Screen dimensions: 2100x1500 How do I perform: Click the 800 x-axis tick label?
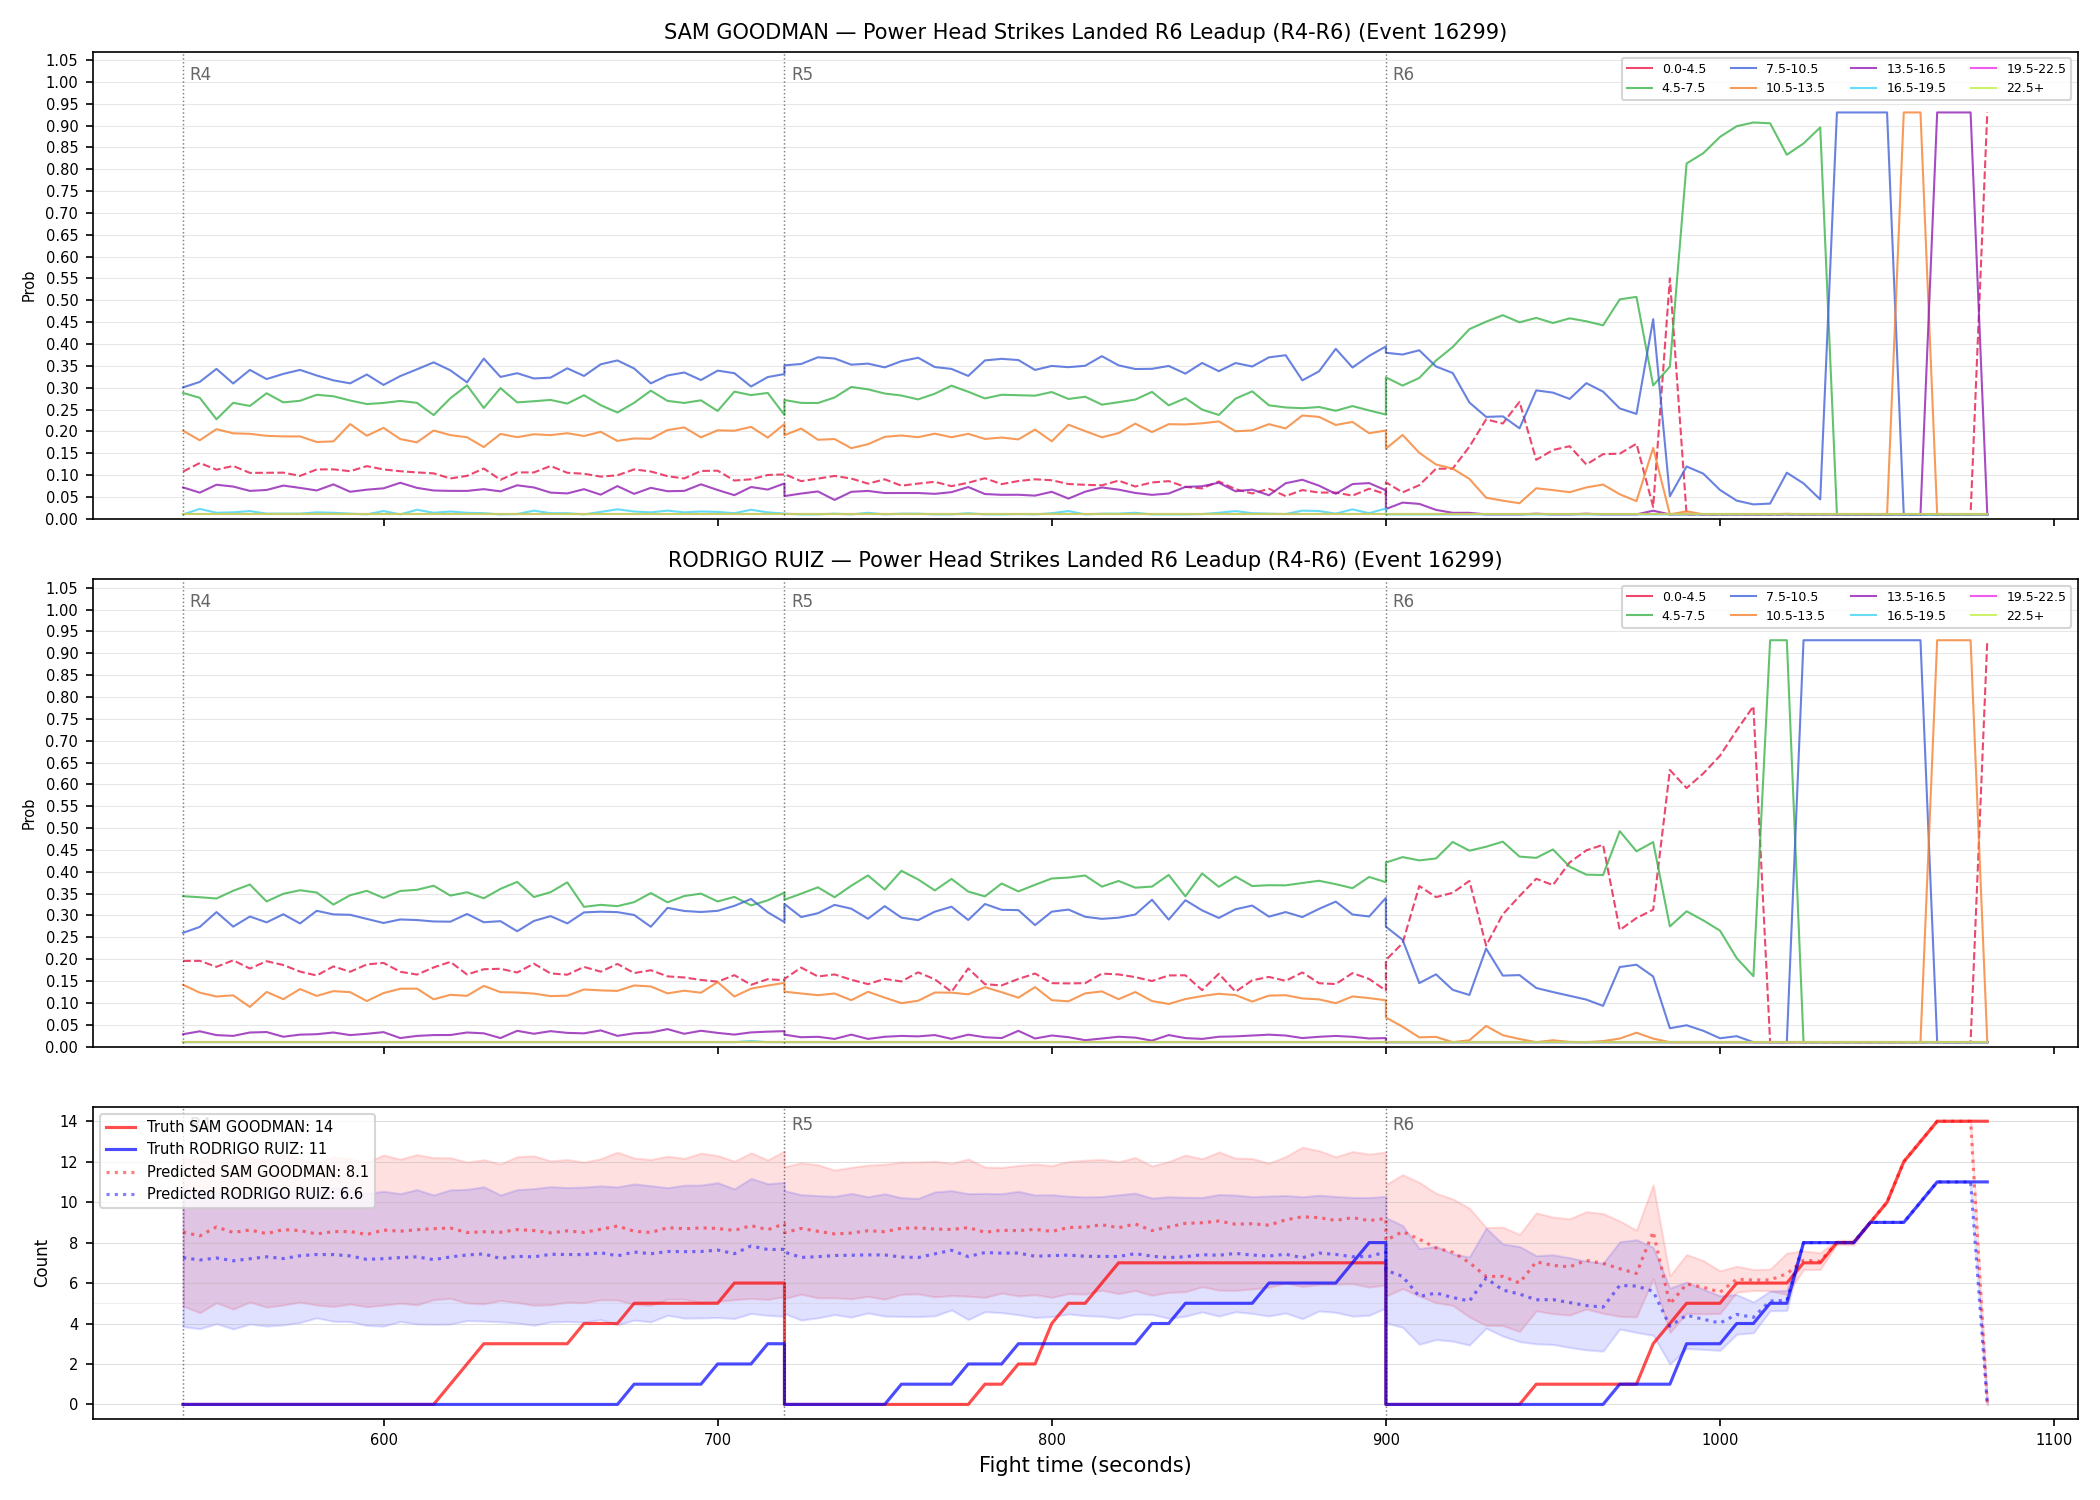pos(1051,1439)
